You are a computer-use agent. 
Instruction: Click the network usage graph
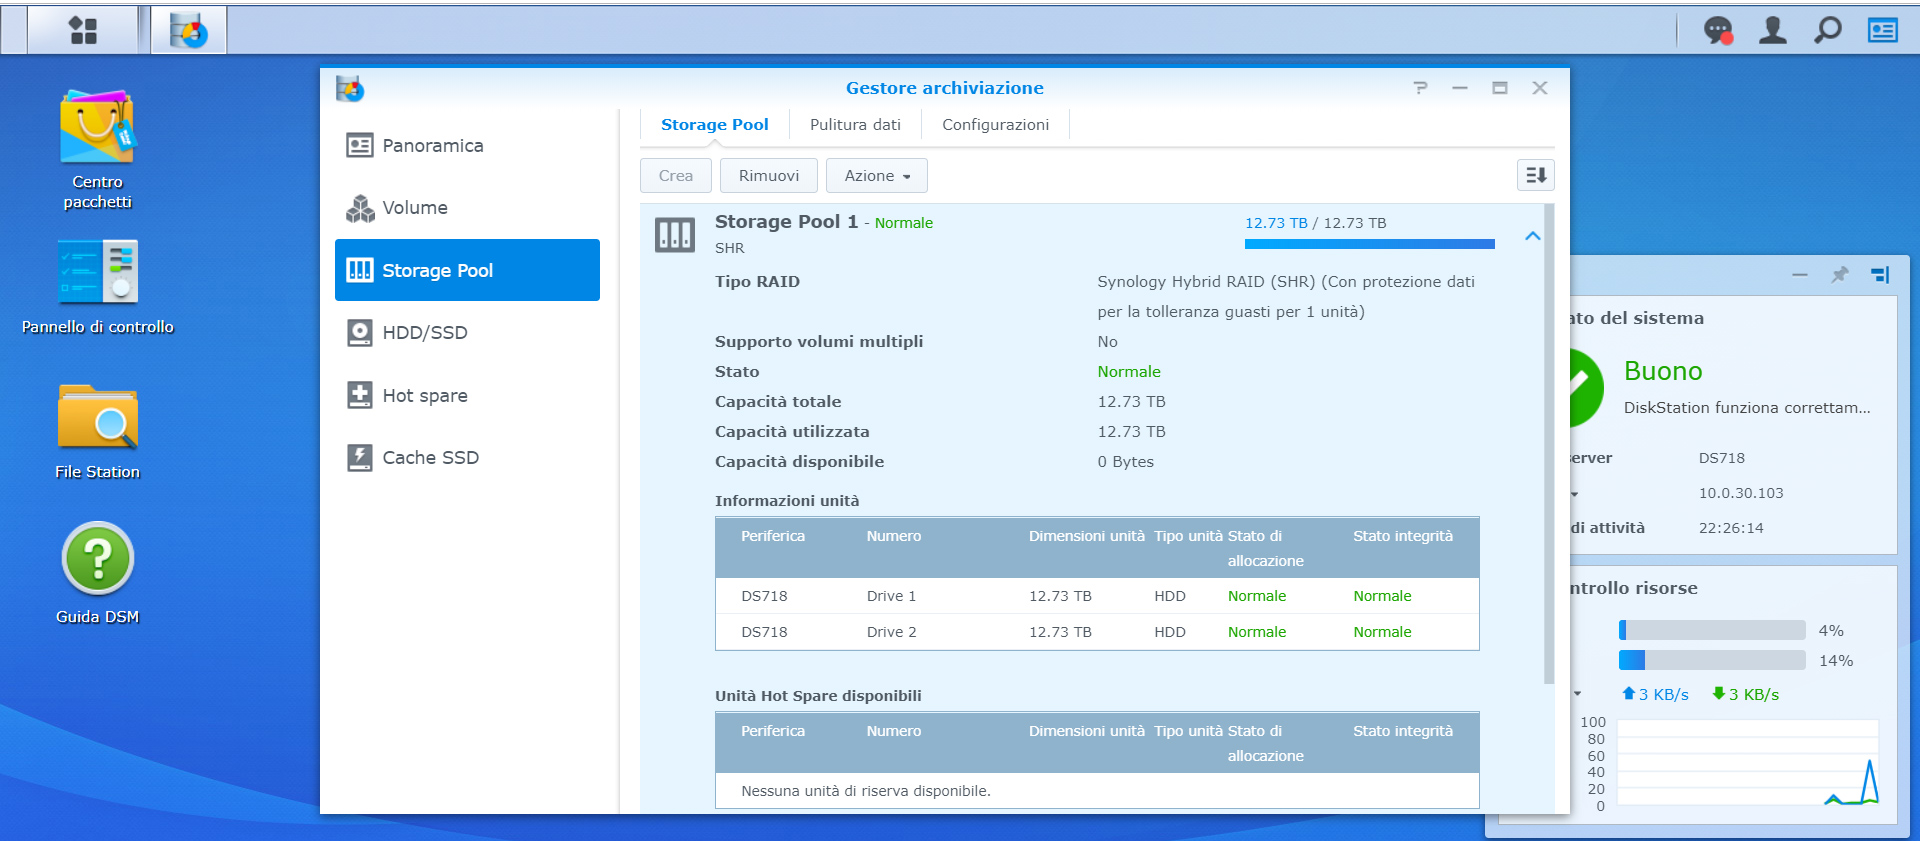[x=1748, y=763]
